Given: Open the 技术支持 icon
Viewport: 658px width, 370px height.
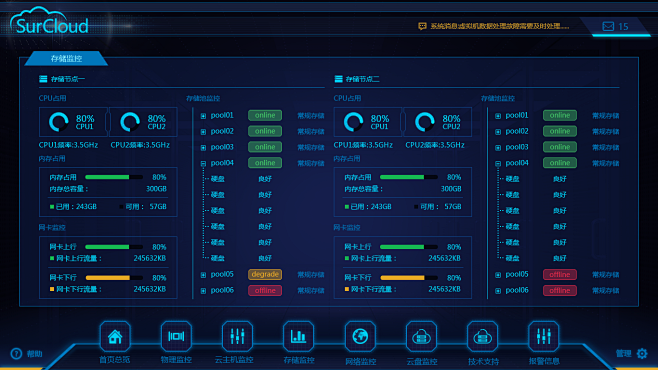Looking at the screenshot, I should [x=483, y=336].
